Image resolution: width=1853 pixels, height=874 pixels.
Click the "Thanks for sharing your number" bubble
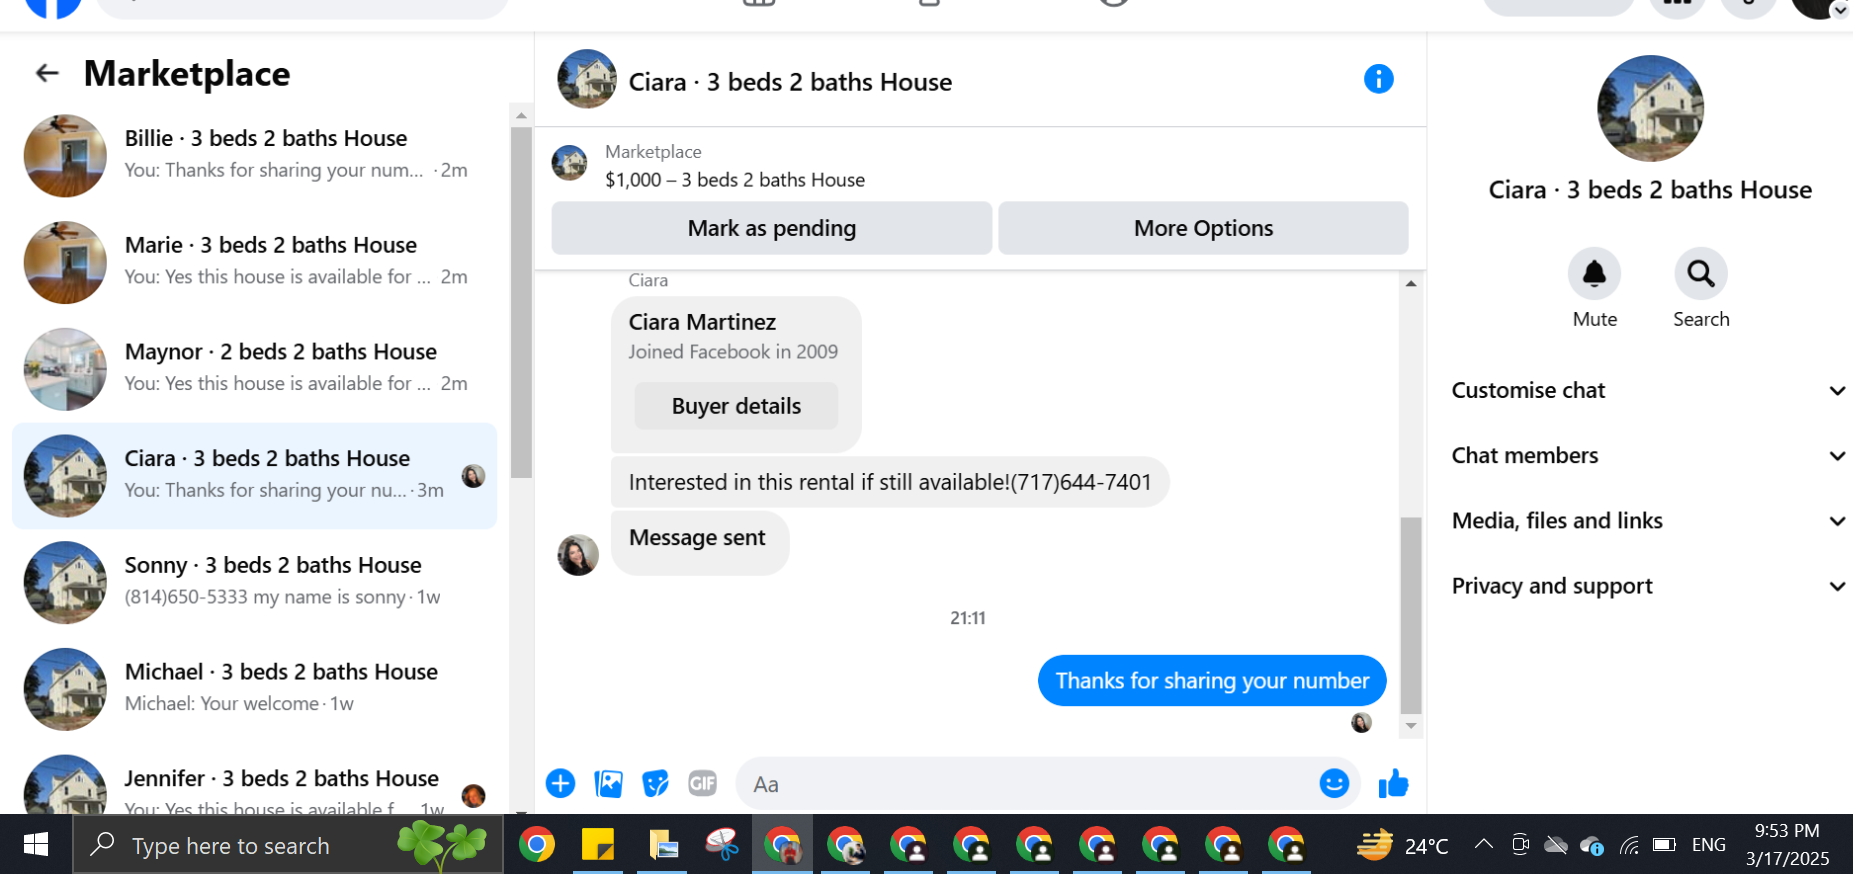click(1212, 681)
